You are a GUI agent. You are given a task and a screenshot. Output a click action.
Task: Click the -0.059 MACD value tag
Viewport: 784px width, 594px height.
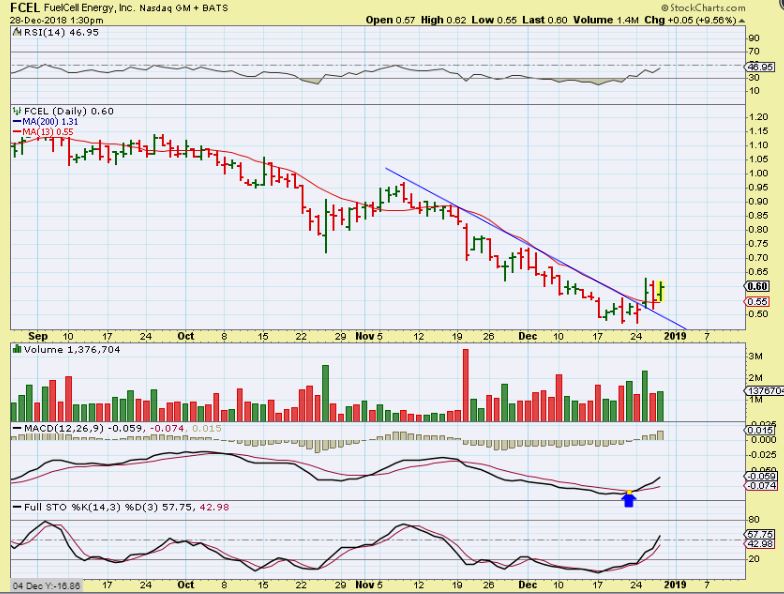(x=761, y=476)
